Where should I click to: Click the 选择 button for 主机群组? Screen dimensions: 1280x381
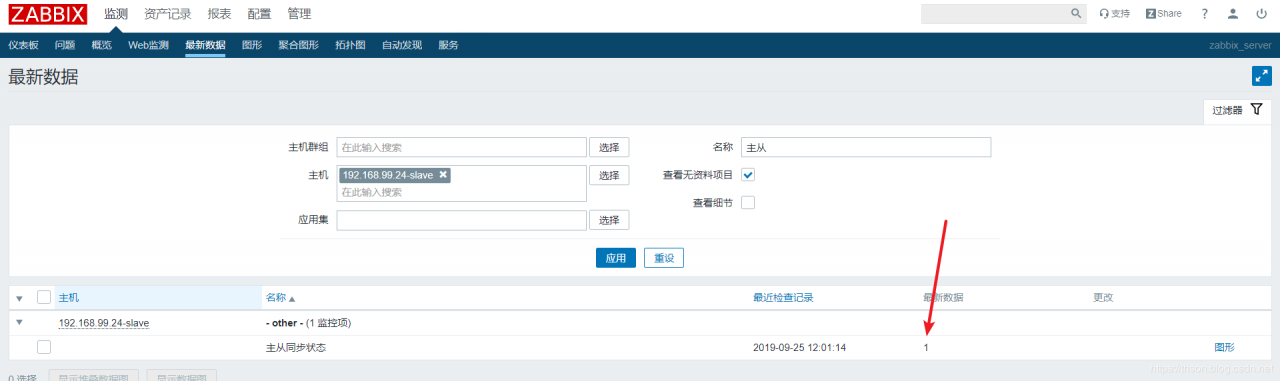[x=609, y=147]
